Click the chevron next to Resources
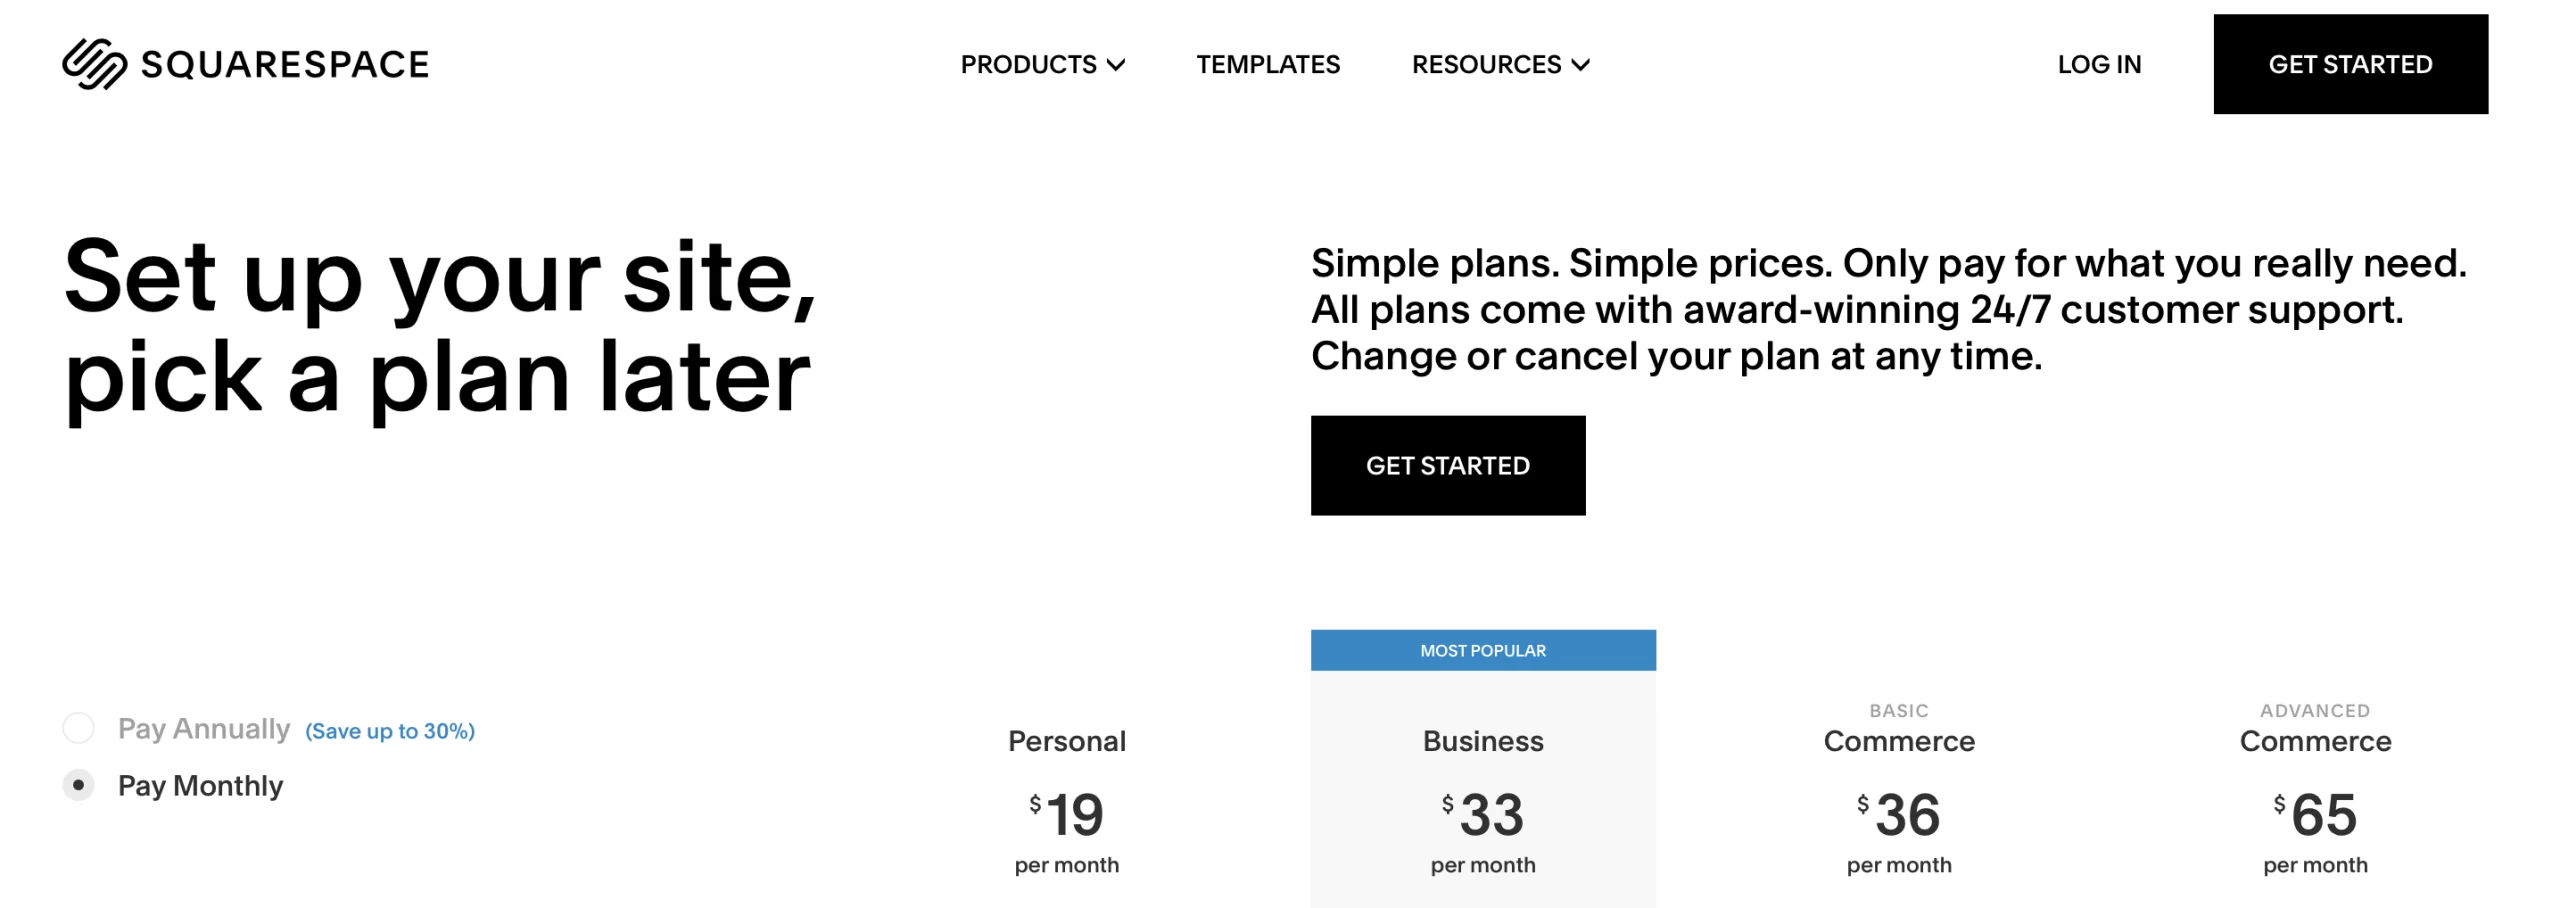This screenshot has height=908, width=2560. click(1580, 65)
